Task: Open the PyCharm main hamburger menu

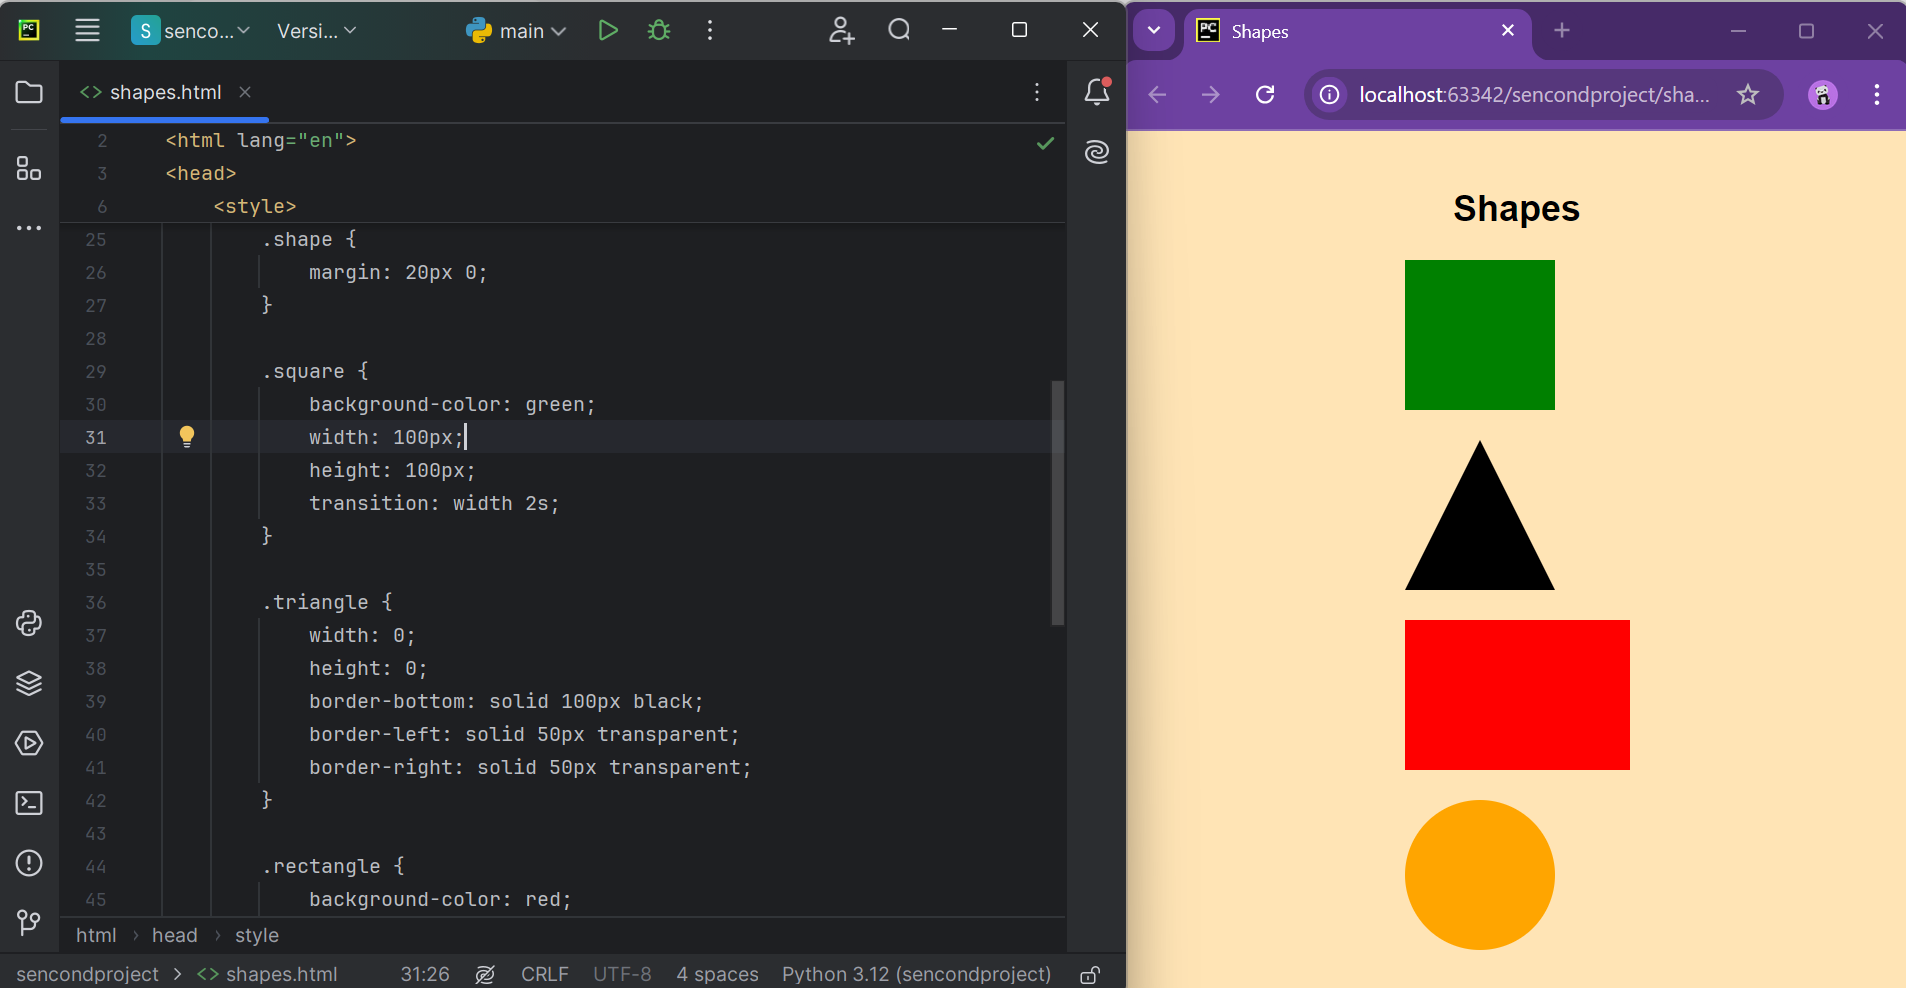Action: point(88,30)
